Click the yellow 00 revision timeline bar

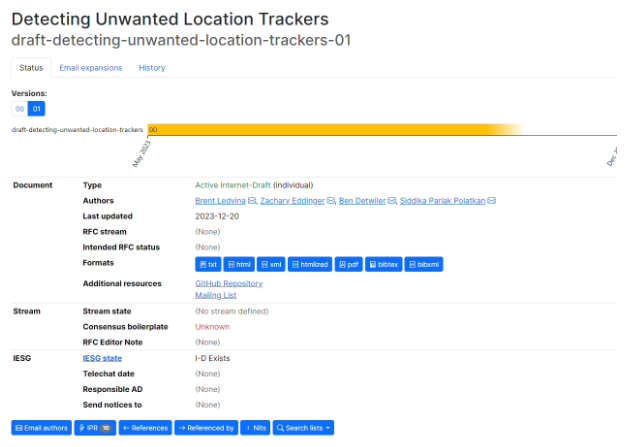pos(330,129)
